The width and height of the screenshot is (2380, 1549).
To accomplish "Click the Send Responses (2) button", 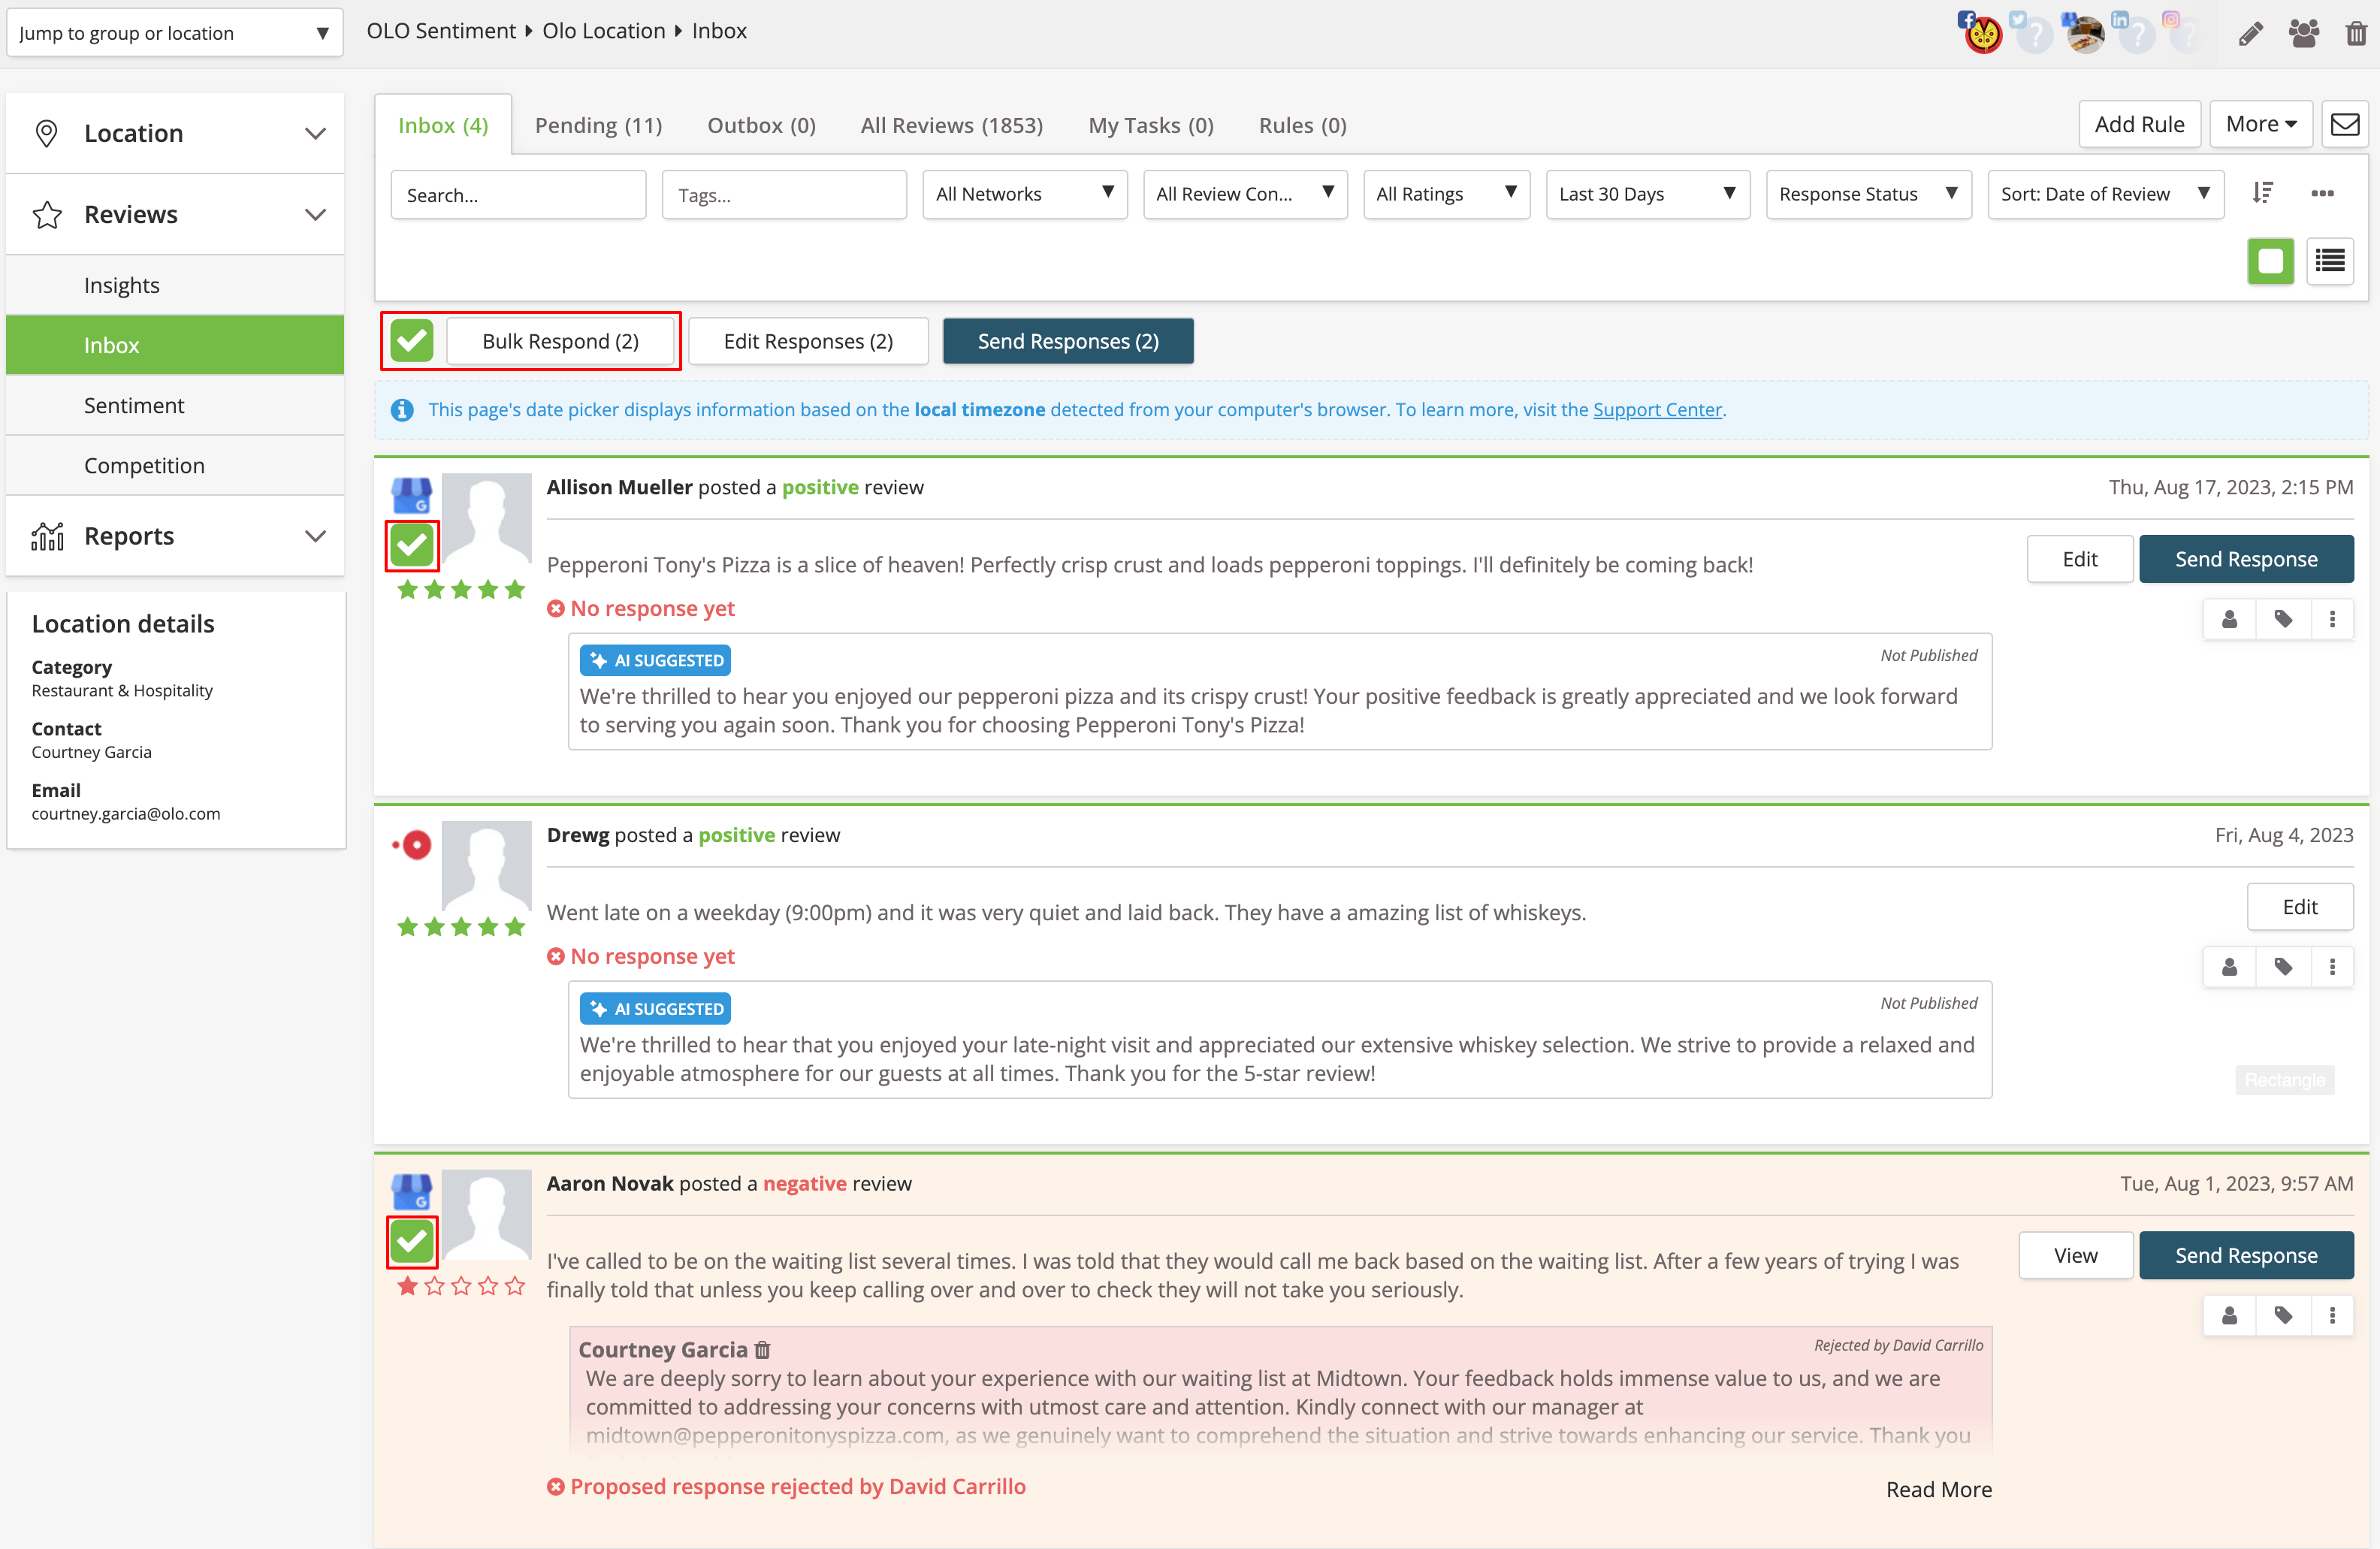I will point(1068,341).
